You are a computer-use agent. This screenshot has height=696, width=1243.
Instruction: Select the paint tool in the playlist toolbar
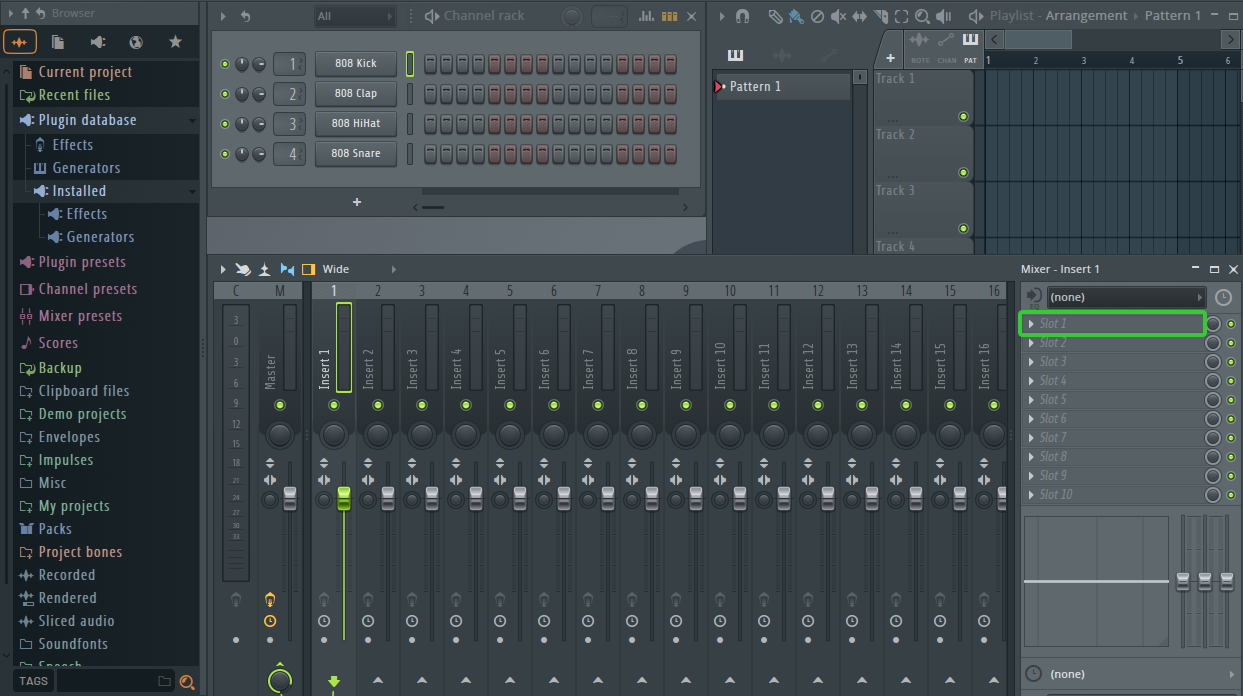[x=796, y=15]
